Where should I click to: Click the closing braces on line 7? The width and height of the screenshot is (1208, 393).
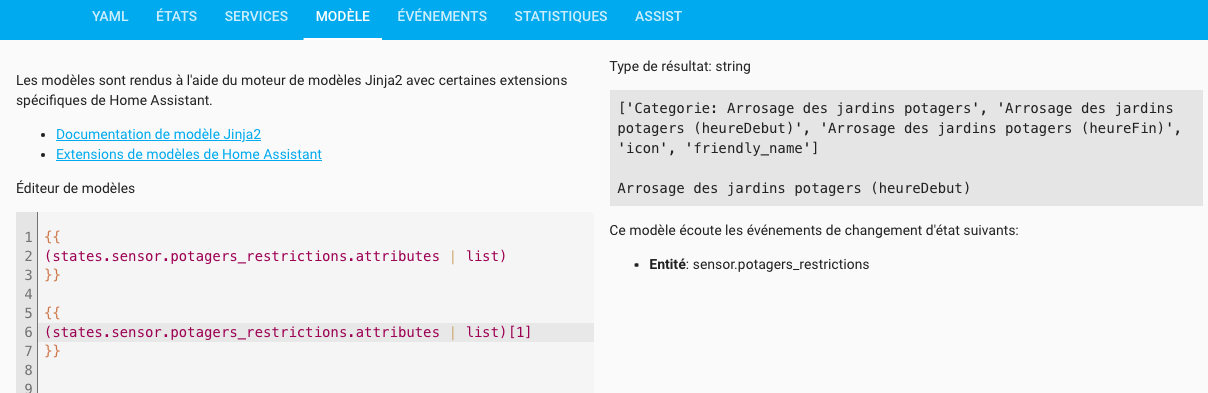pos(53,351)
